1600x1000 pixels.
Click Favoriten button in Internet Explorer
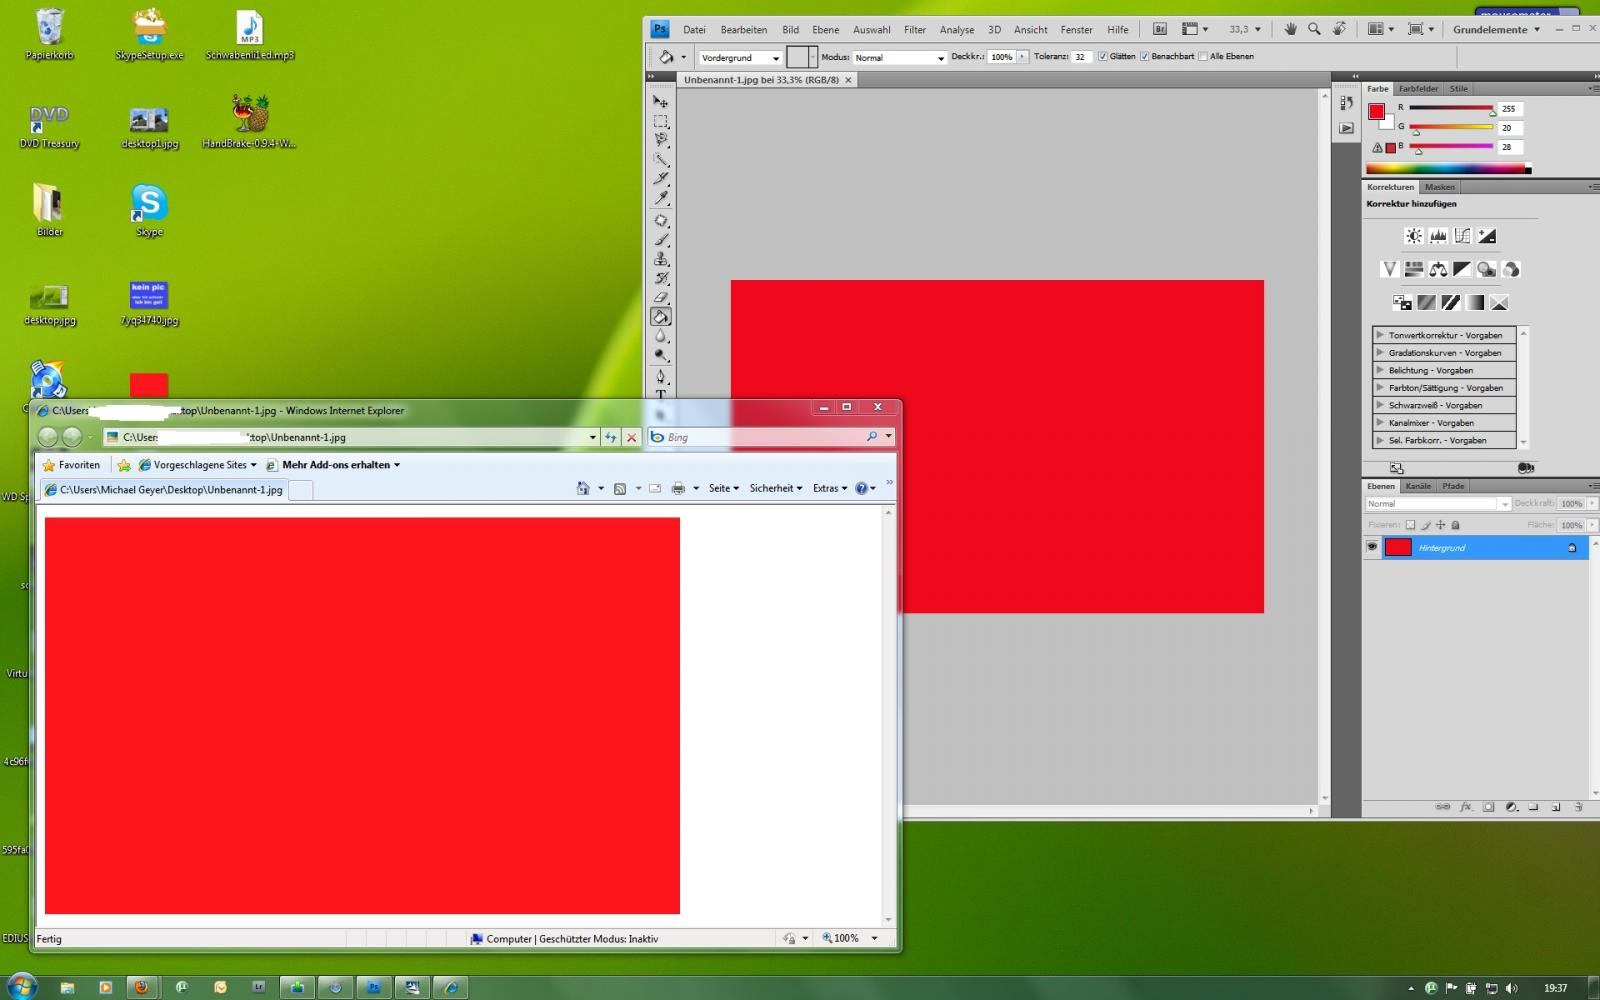71,465
